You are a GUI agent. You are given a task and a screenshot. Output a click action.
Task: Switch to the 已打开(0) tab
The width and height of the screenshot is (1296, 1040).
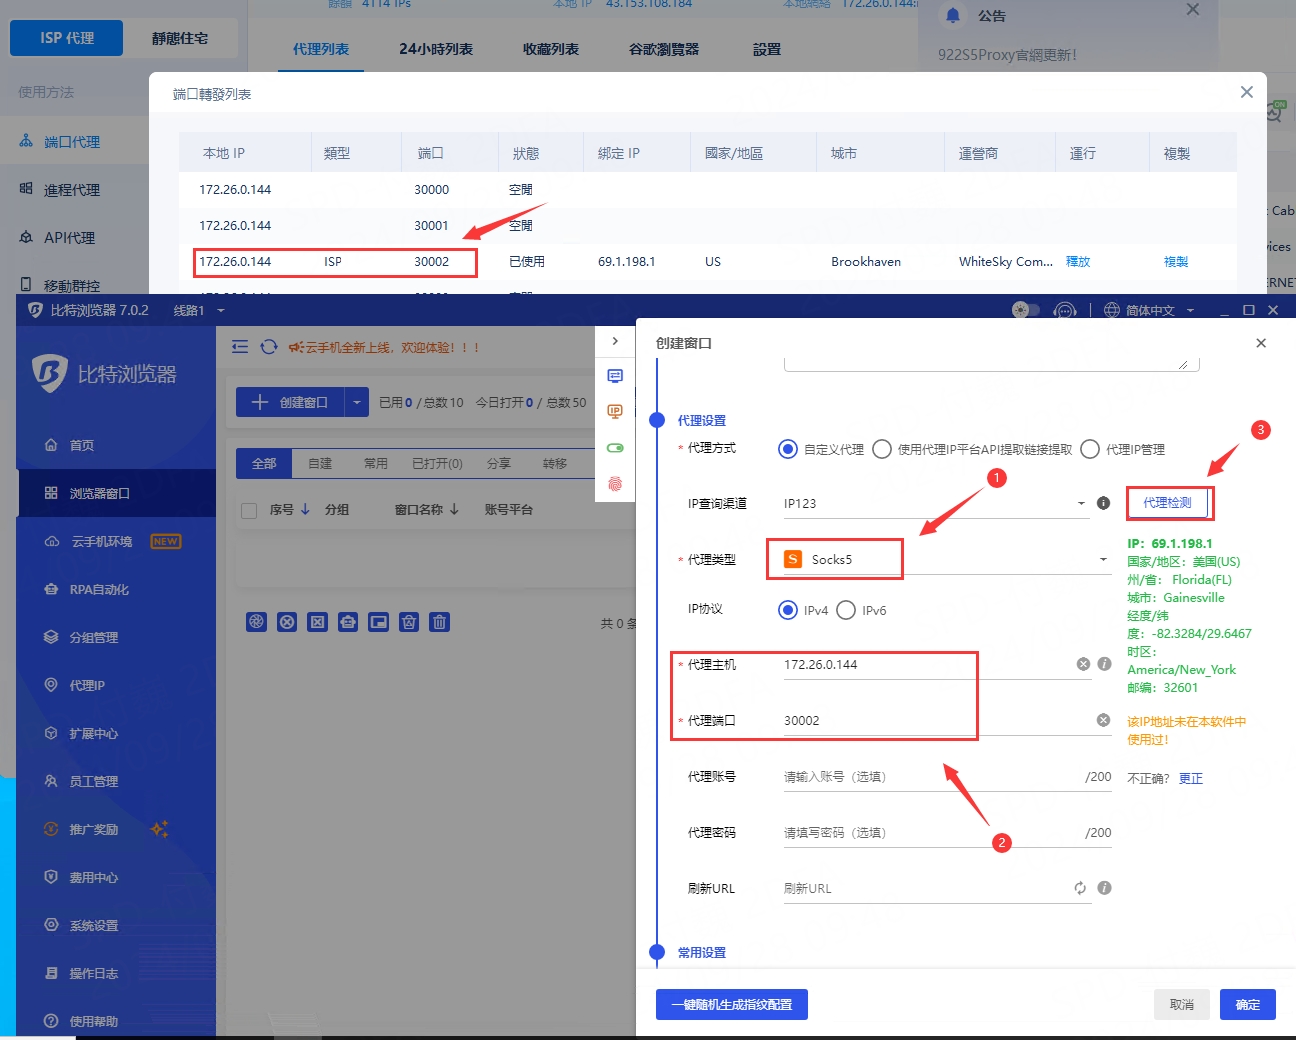437,464
